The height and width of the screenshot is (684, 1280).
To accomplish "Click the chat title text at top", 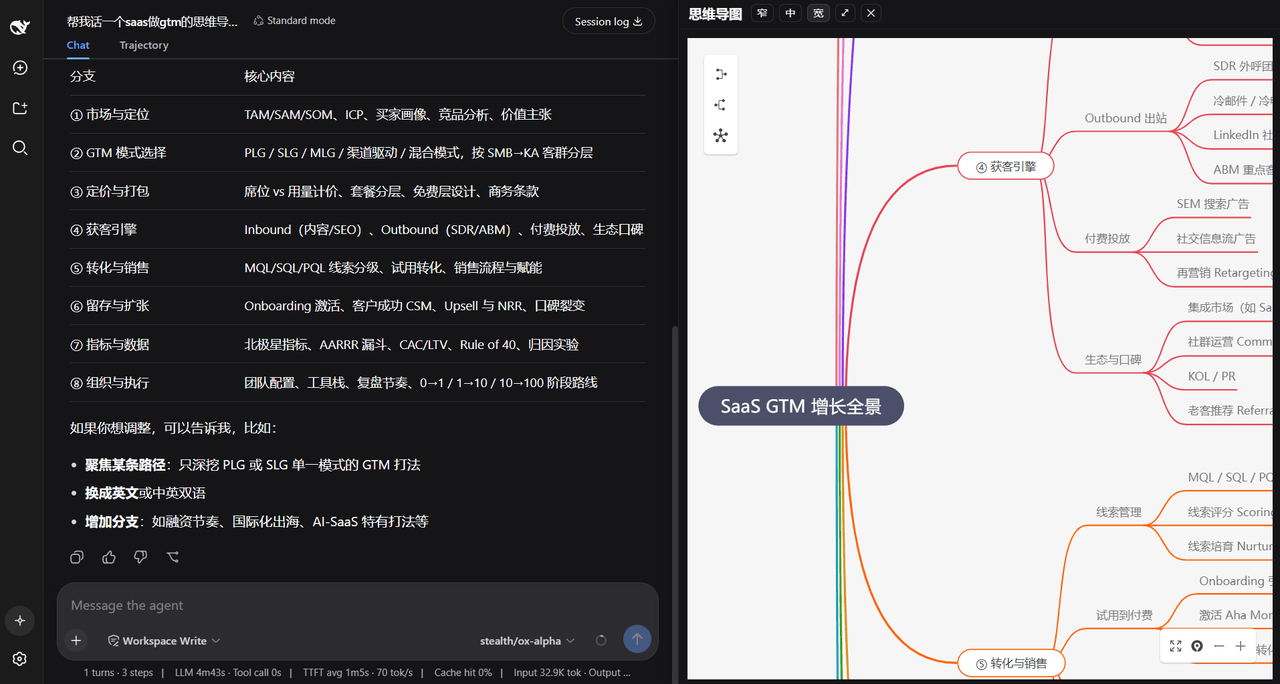I will (x=152, y=21).
